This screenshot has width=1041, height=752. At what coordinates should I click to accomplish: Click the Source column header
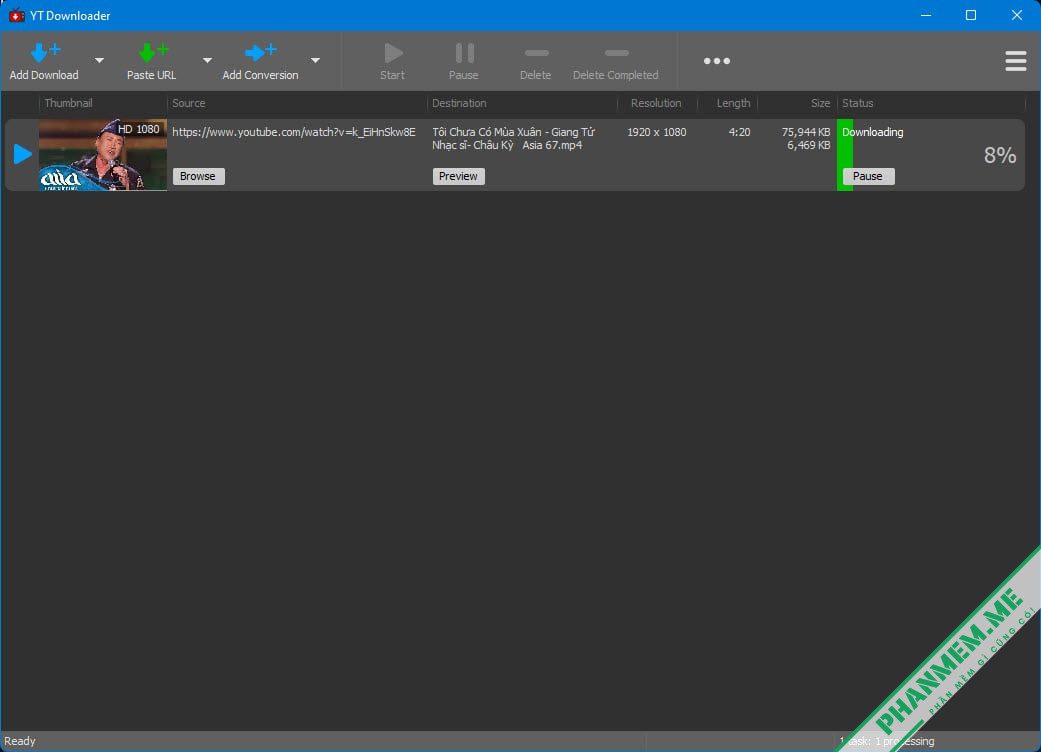coord(189,103)
